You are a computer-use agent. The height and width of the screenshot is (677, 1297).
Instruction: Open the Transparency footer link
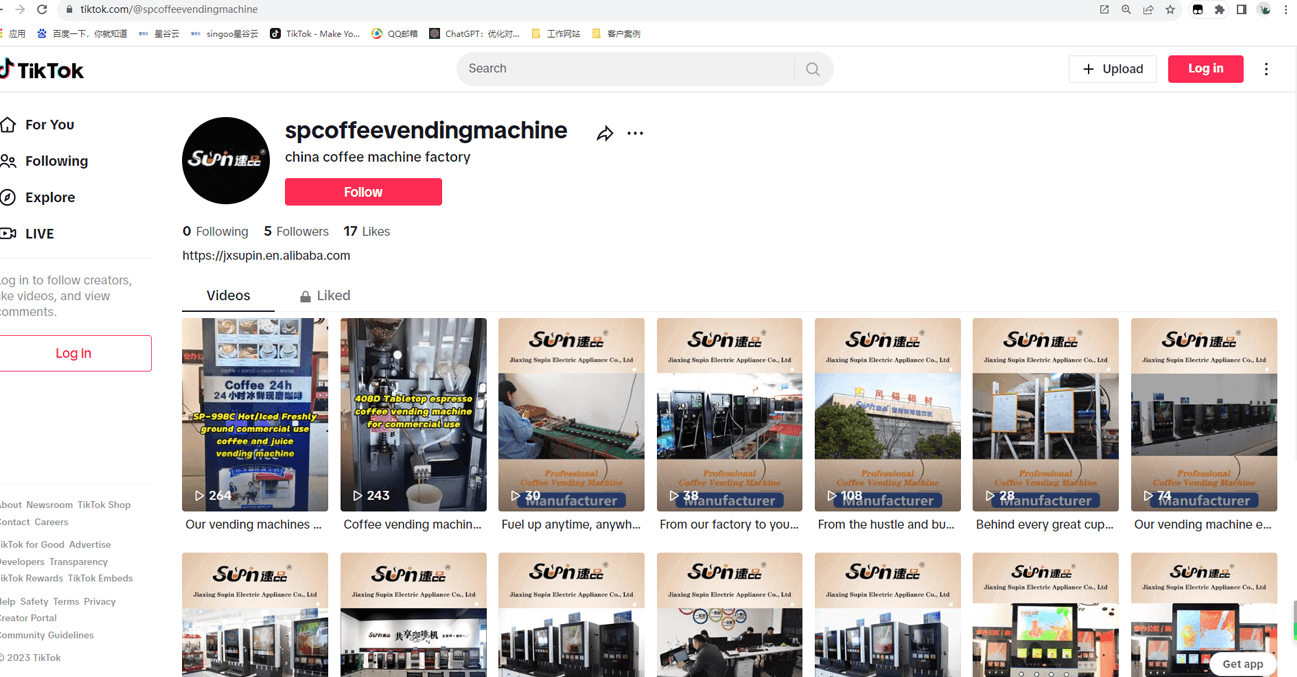78,562
